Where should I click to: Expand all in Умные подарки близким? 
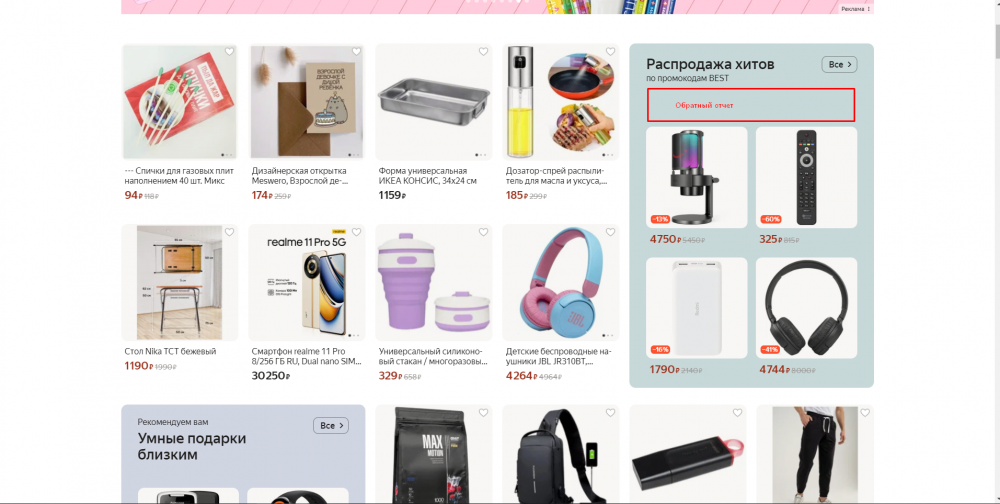pyautogui.click(x=330, y=426)
